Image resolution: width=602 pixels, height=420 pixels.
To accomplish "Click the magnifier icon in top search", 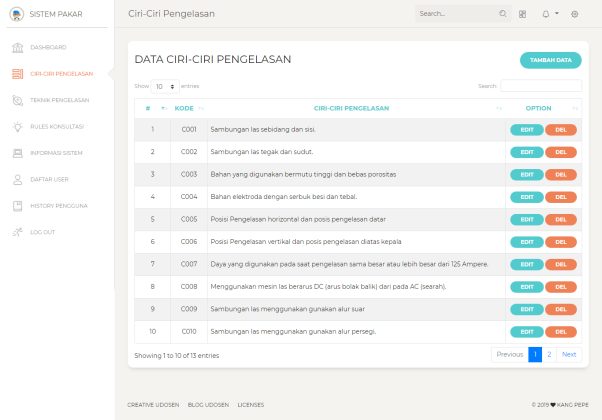I will (503, 14).
